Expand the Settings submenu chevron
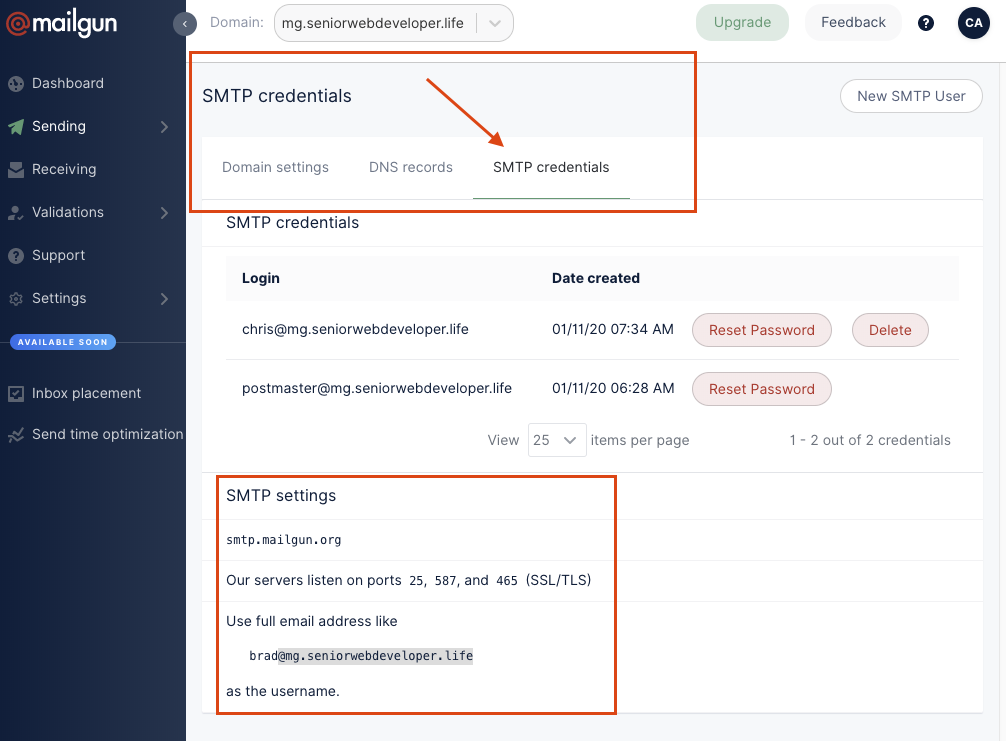This screenshot has height=741, width=1006. (164, 298)
